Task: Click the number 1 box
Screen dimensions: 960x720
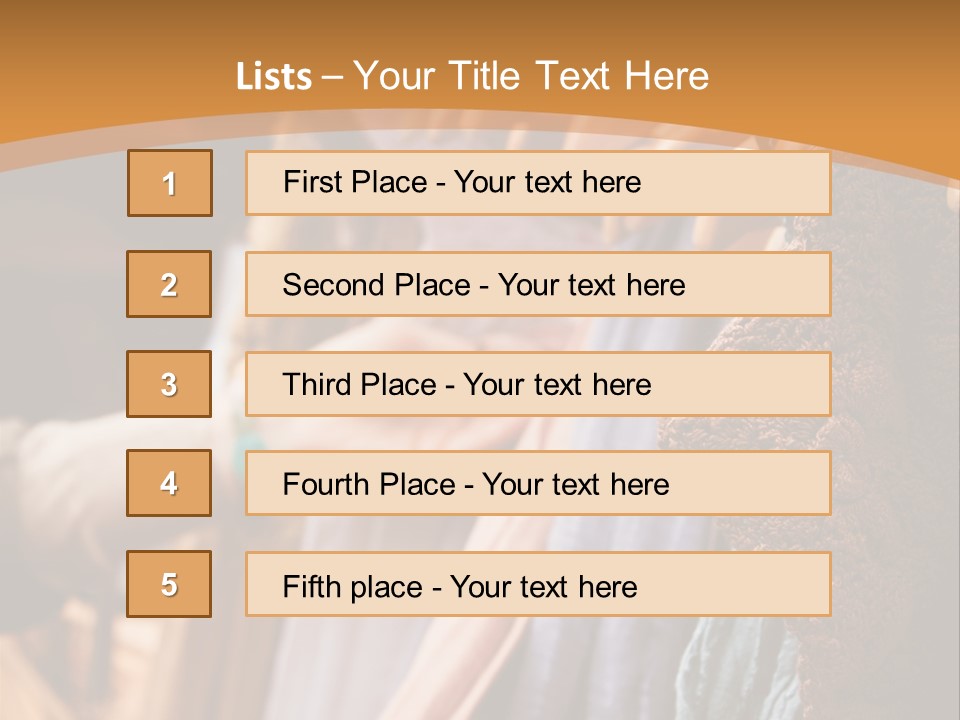Action: coord(170,183)
